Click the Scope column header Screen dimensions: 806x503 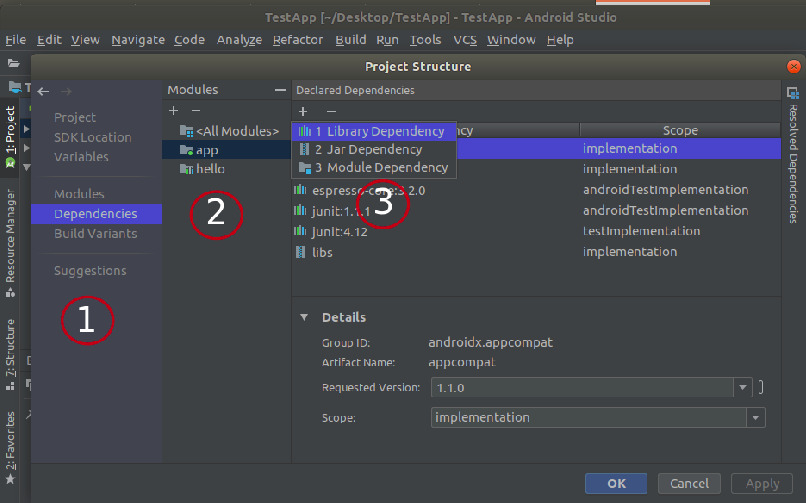(680, 131)
